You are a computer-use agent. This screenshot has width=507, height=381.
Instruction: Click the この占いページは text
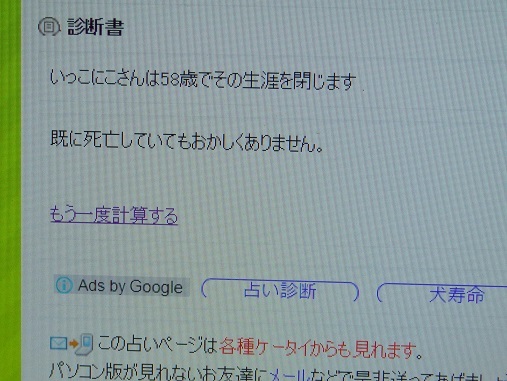[158, 344]
